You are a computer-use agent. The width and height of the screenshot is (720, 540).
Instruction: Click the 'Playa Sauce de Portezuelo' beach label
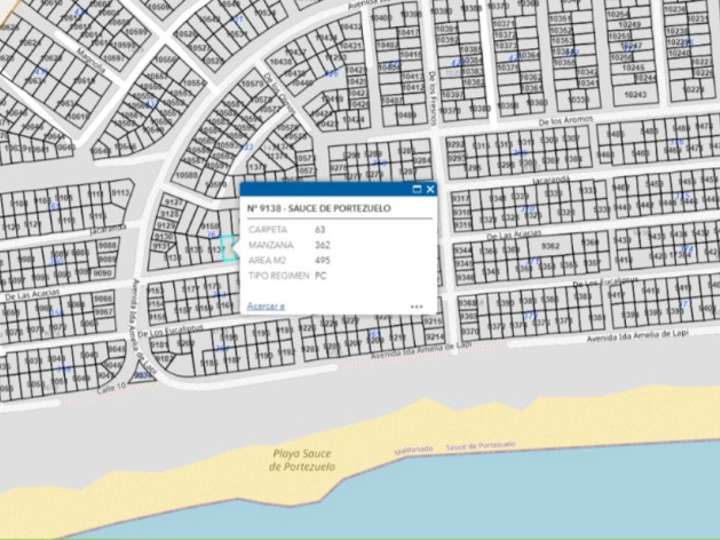pyautogui.click(x=302, y=460)
